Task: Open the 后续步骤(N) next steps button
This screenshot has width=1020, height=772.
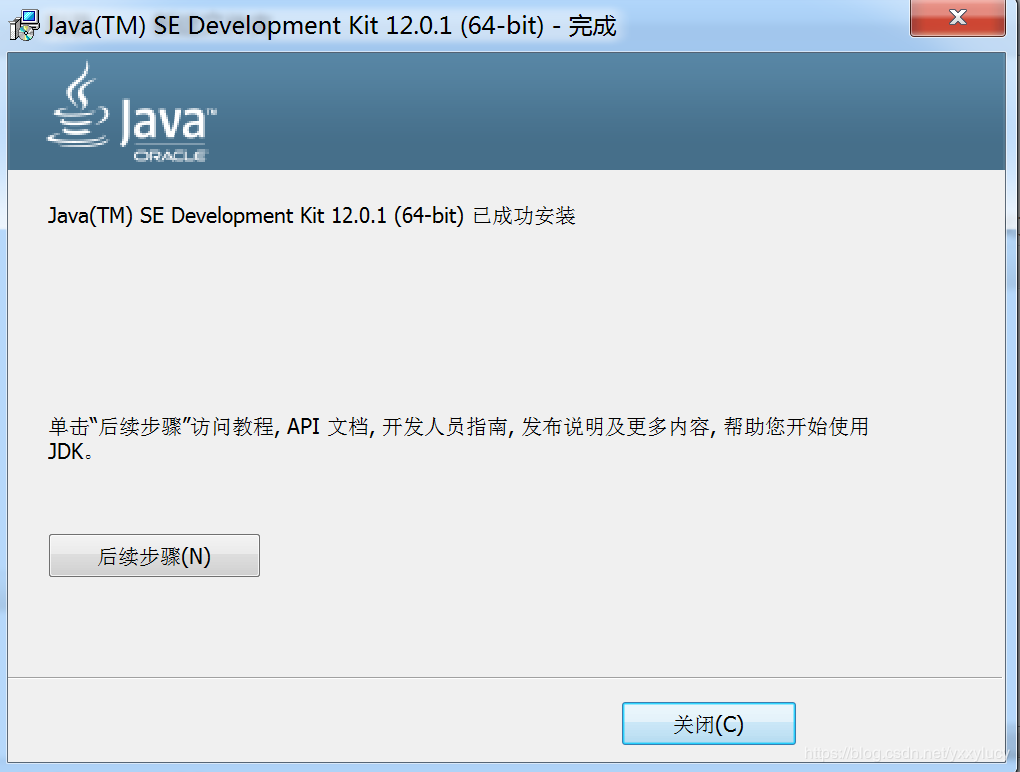Action: [x=154, y=555]
